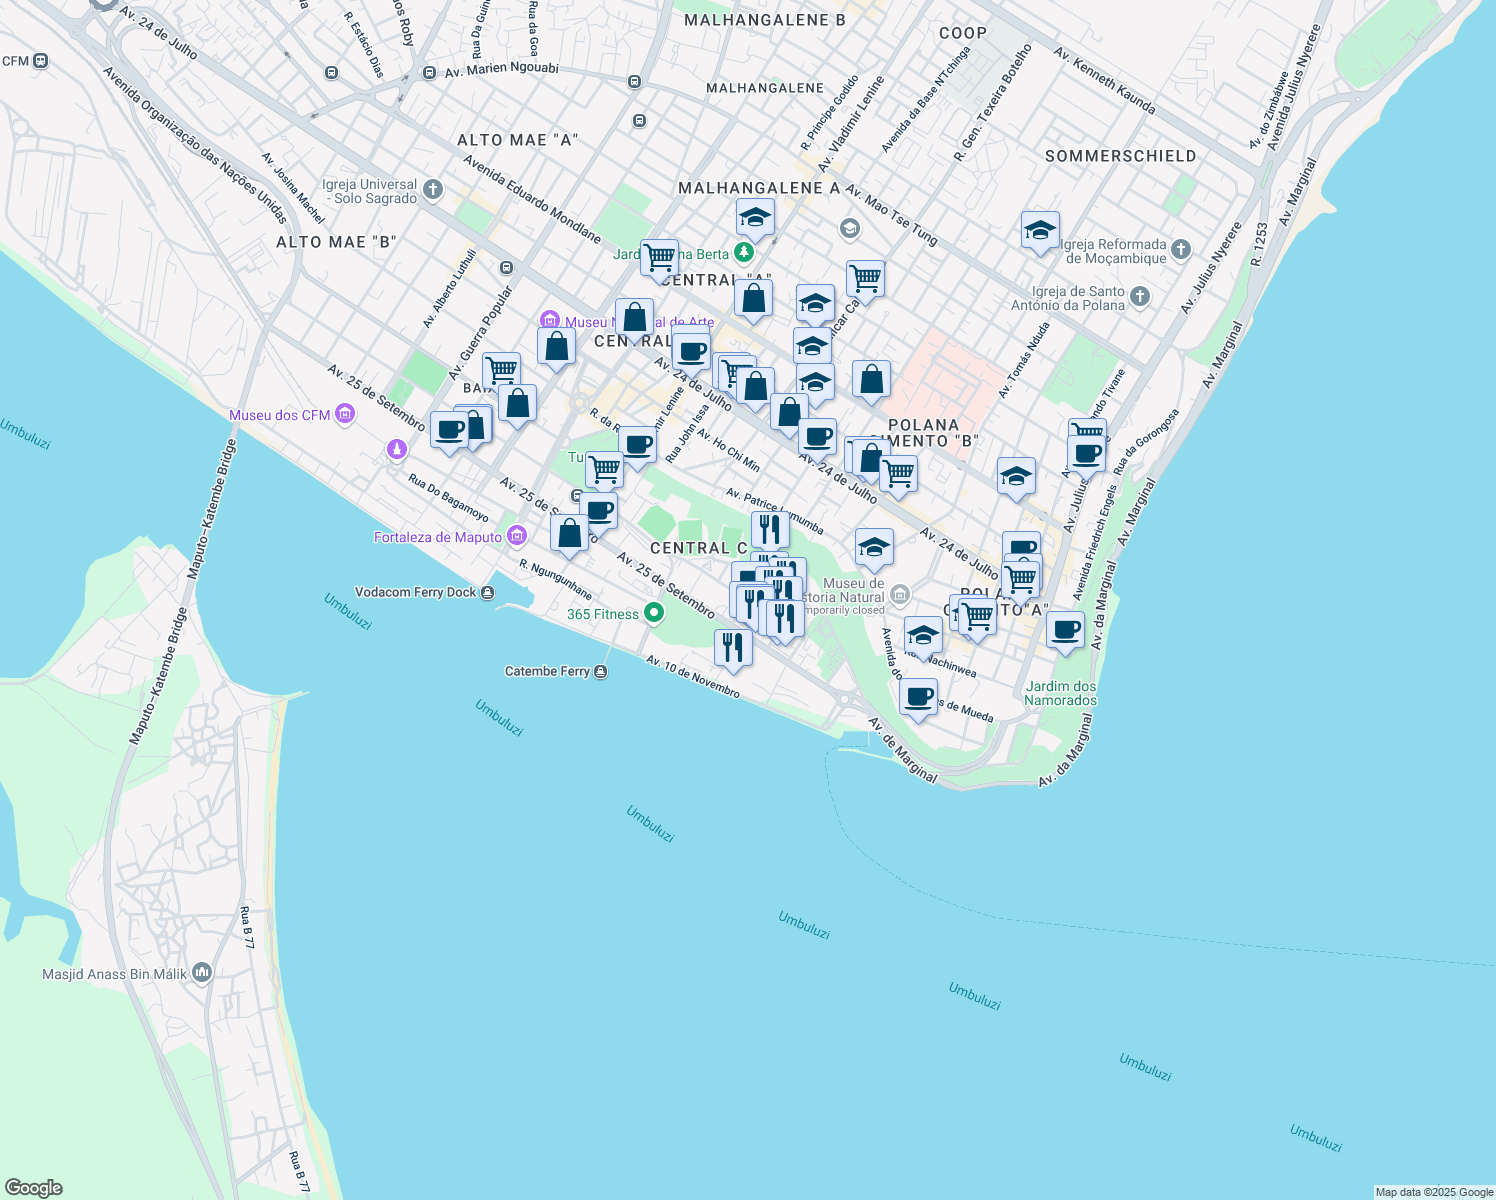Viewport: 1496px width, 1200px height.
Task: Click the shopping bag marker above POLANA CIMENTO "B"
Action: pos(872,380)
